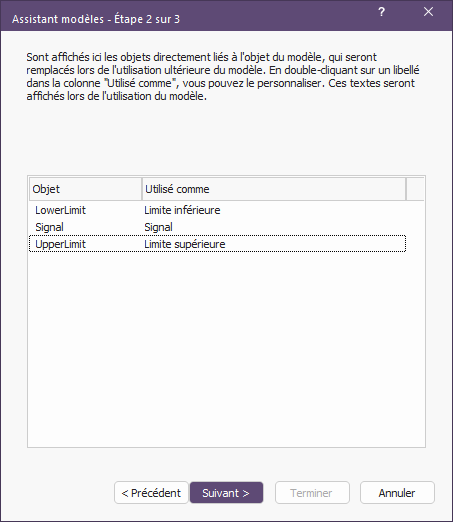Select the LowerLimit object row
Screen dimensions: 453x522
[217, 210]
